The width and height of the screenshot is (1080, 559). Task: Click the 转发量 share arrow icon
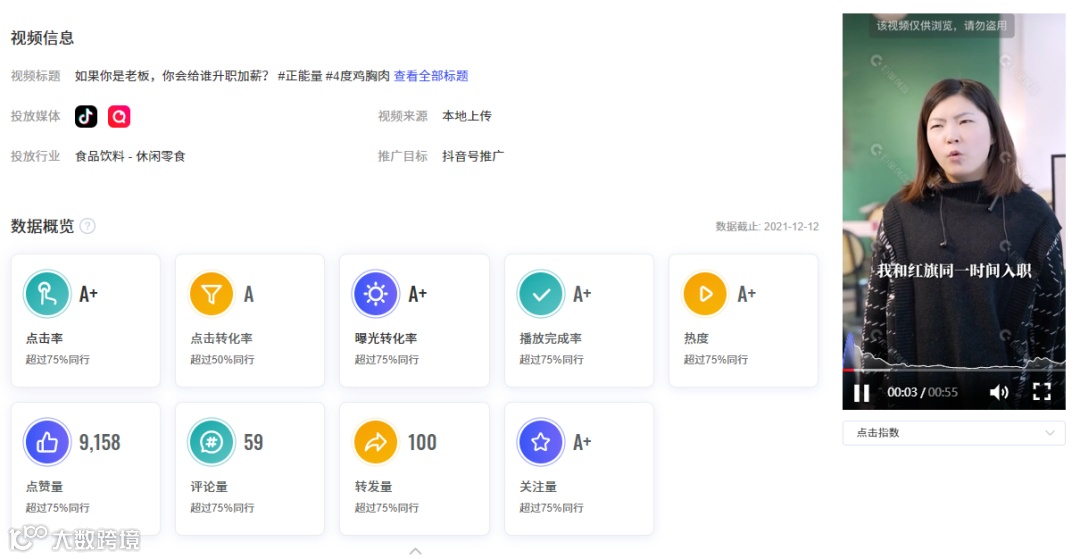coord(376,442)
